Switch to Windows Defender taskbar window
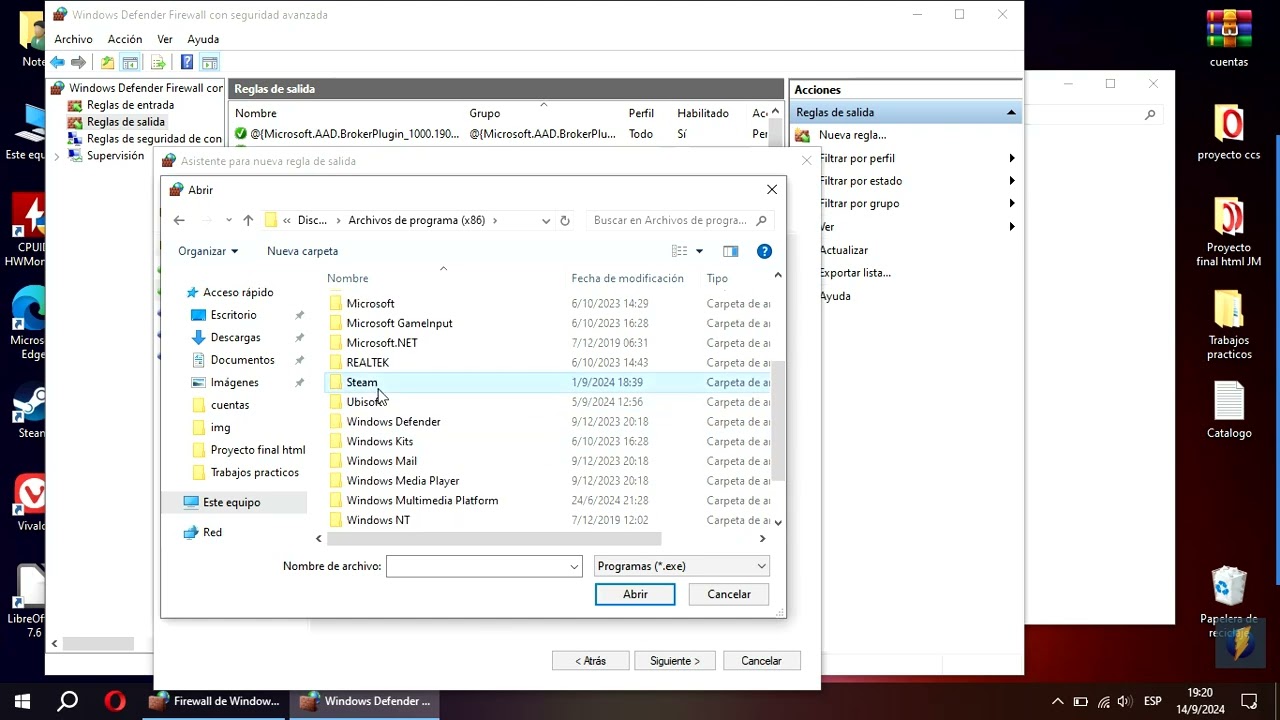 [x=365, y=701]
